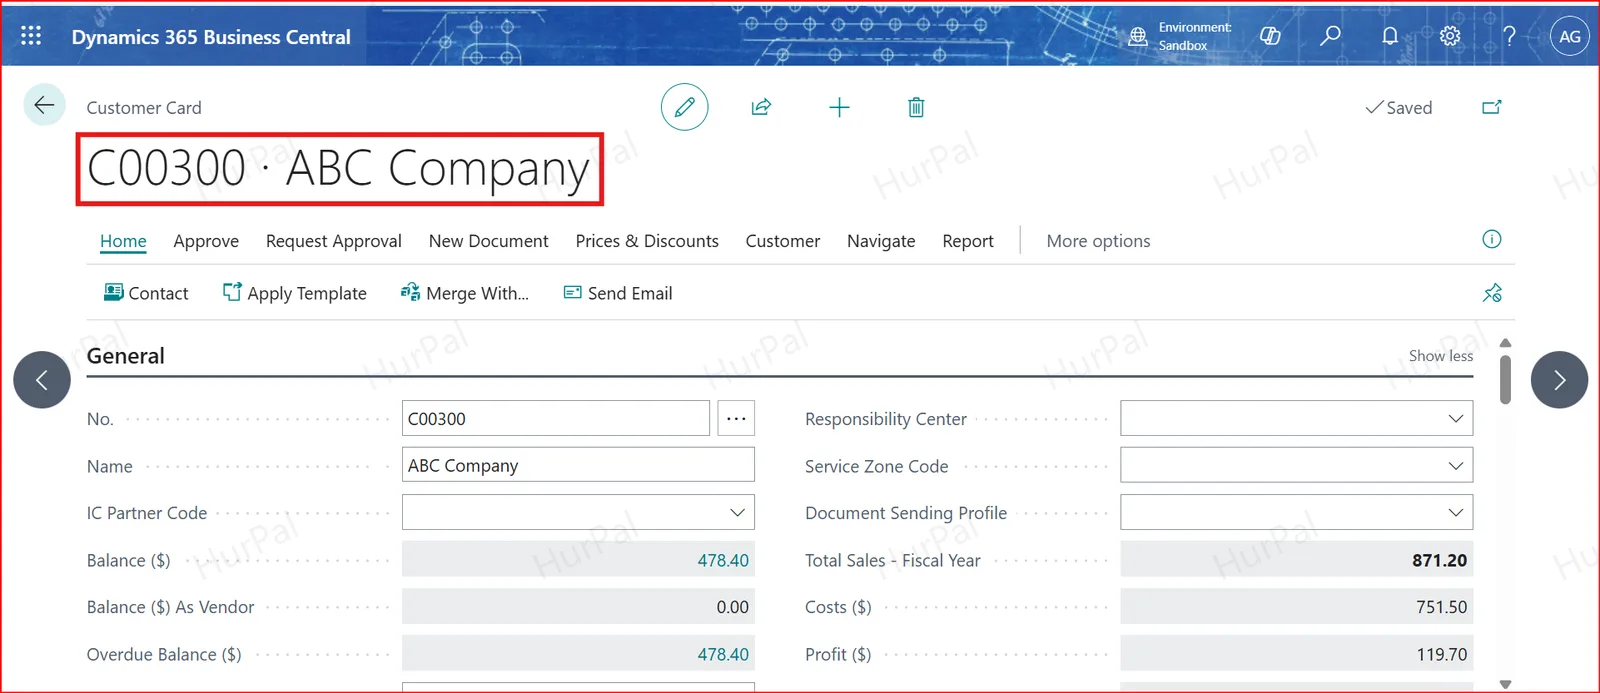Viewport: 1600px width, 693px height.
Task: Click the Costs value 751.50
Action: [1441, 607]
